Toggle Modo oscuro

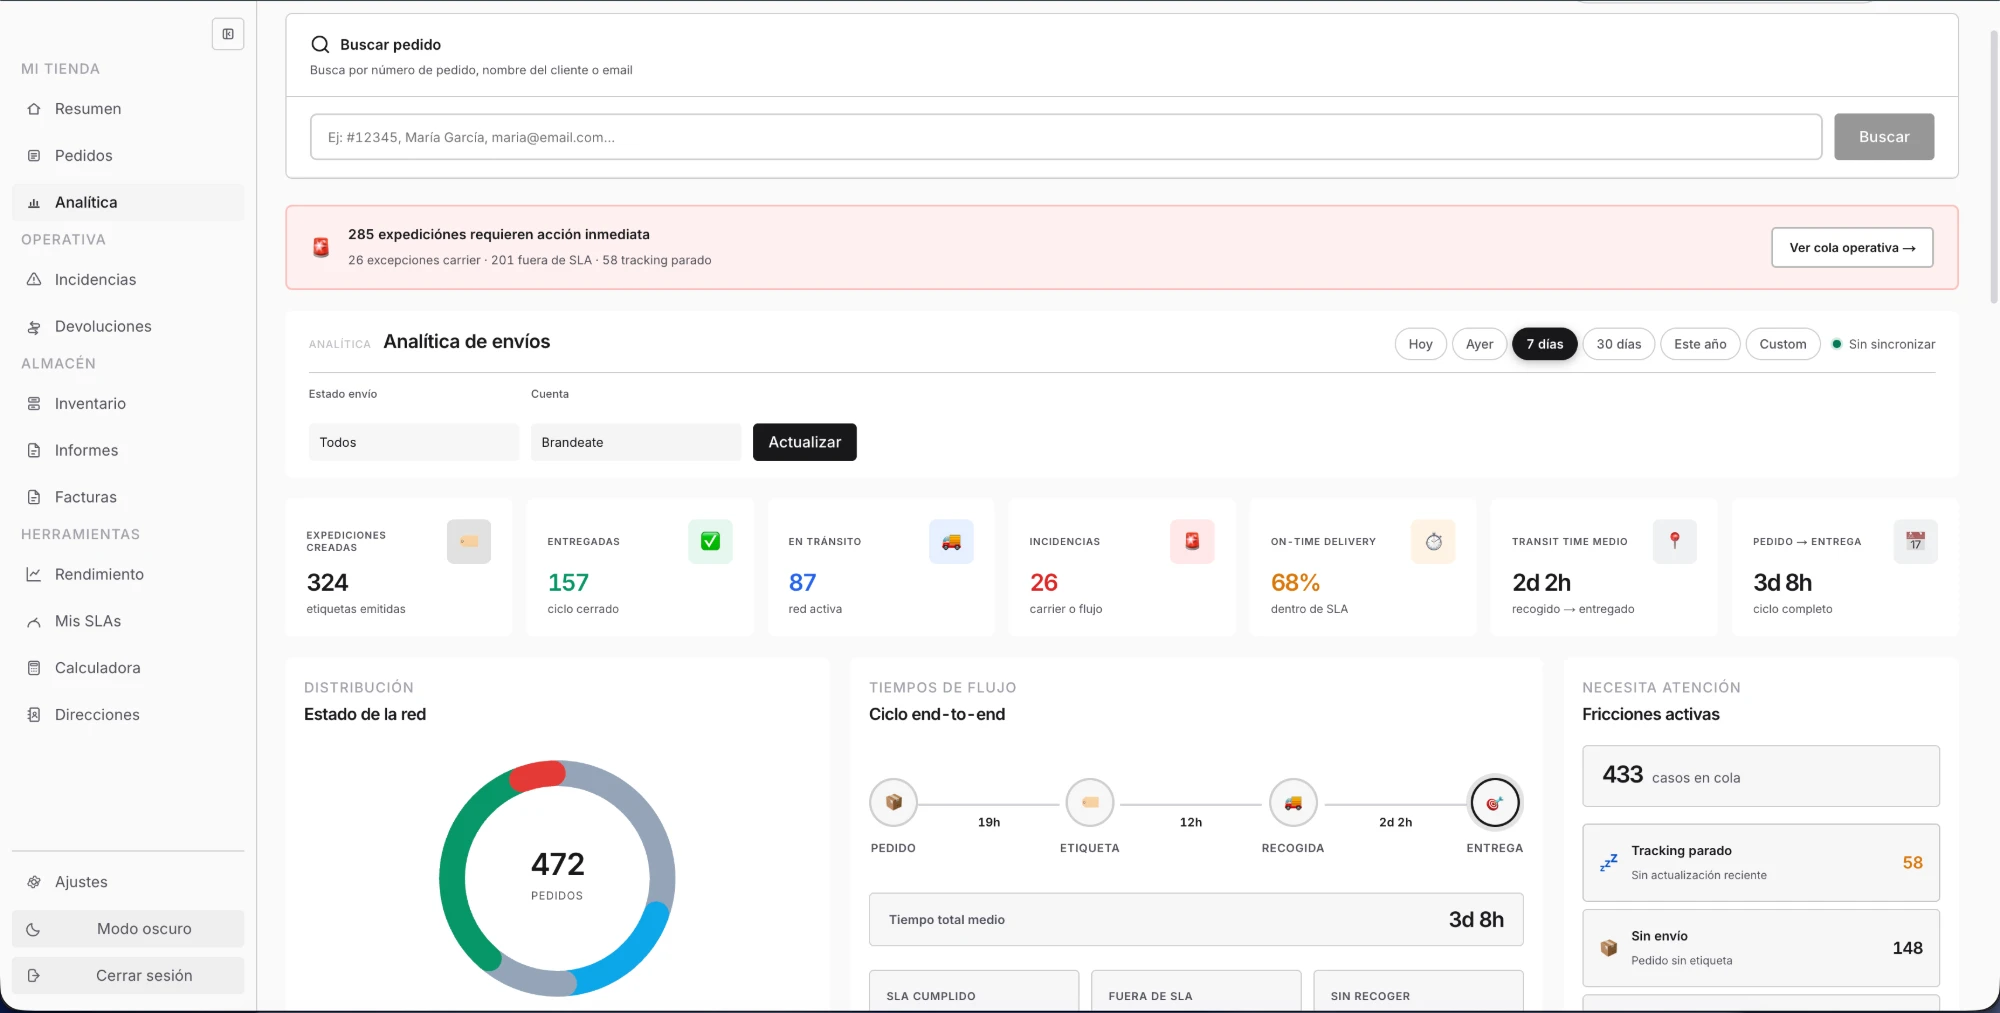tap(128, 929)
